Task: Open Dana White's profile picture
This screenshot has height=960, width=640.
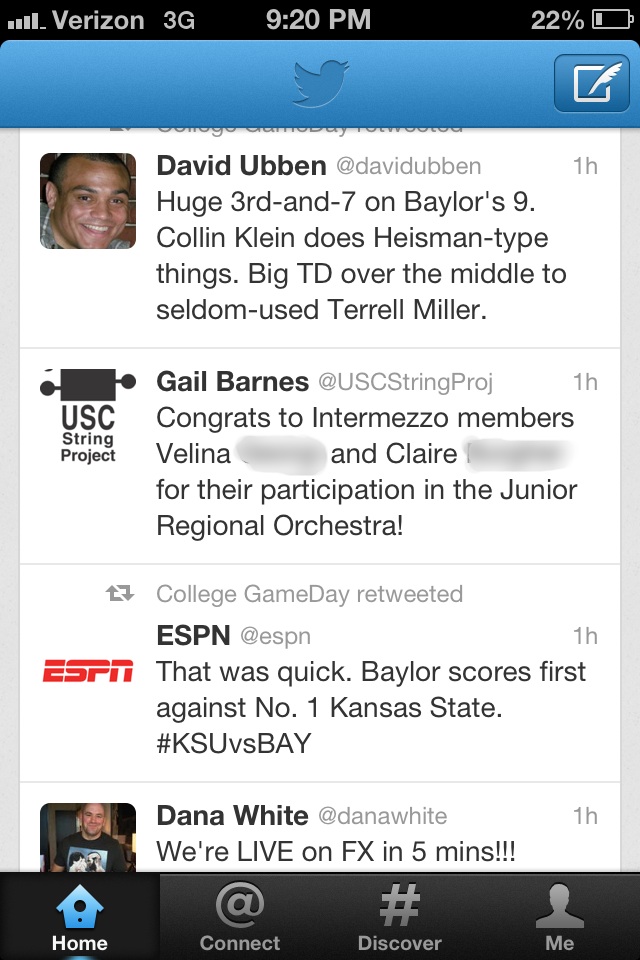Action: [88, 838]
